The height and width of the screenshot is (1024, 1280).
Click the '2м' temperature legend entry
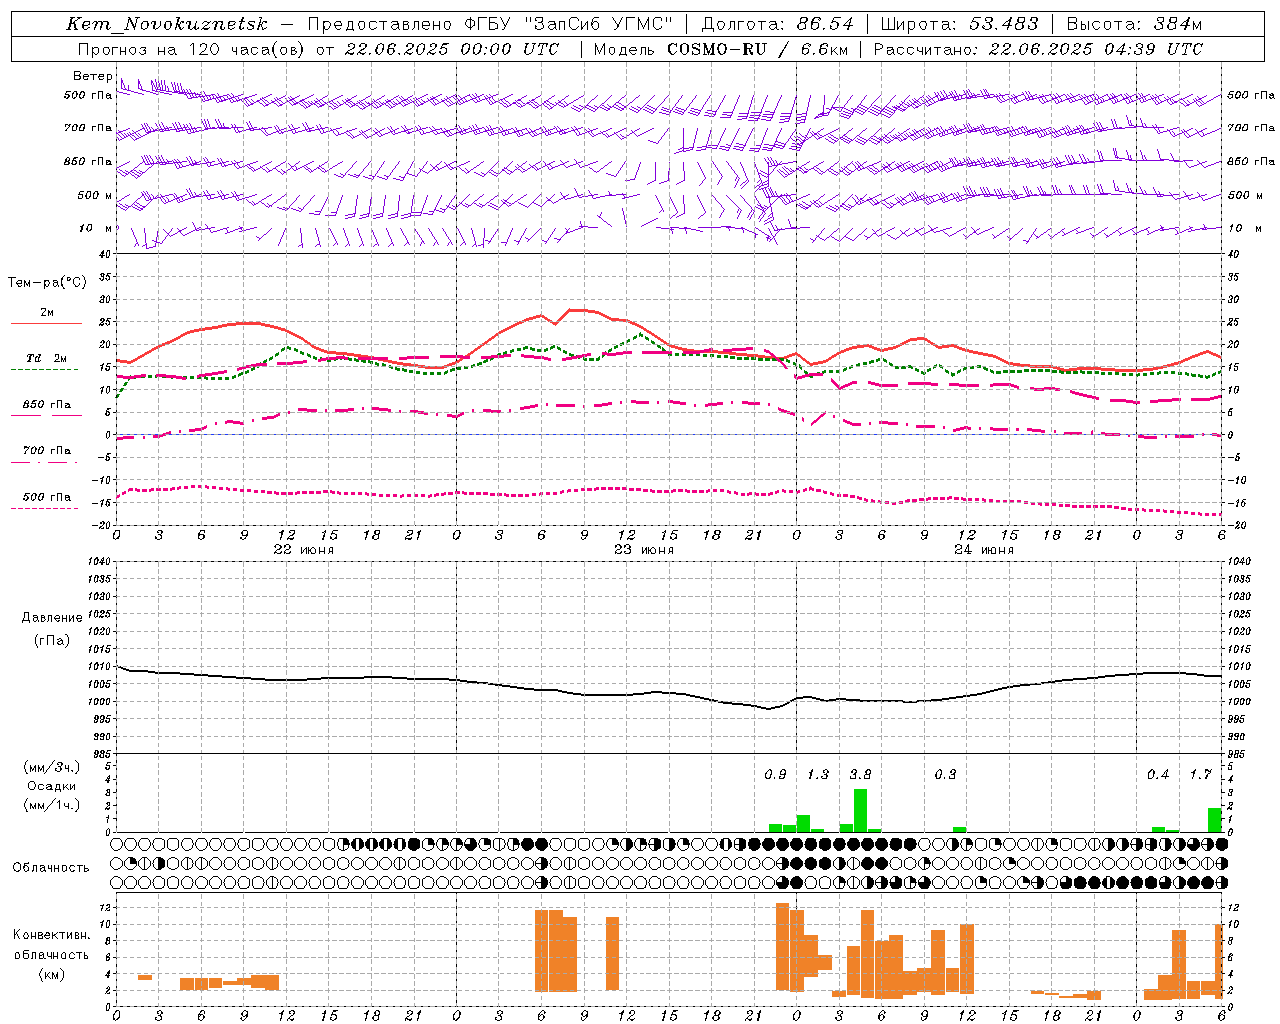[47, 312]
